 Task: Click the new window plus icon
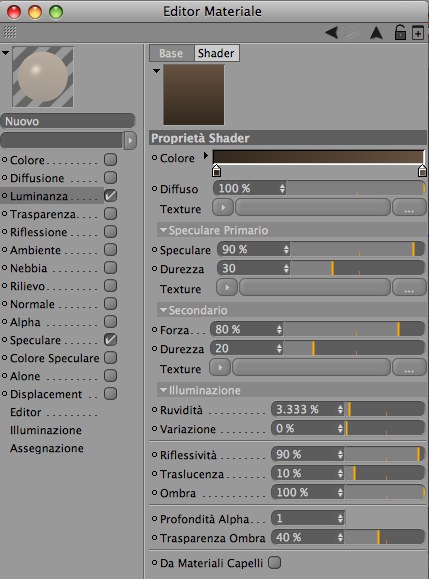418,33
